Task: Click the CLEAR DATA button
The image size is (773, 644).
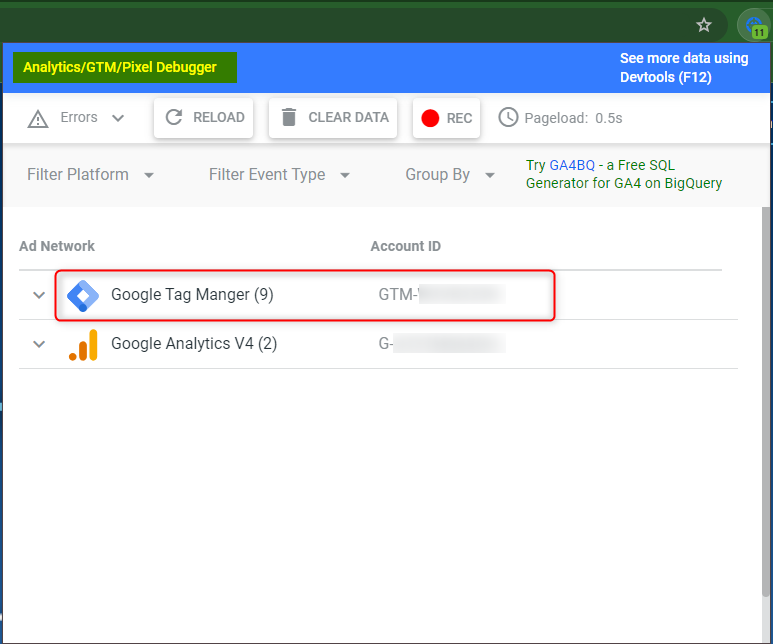Action: pyautogui.click(x=333, y=117)
